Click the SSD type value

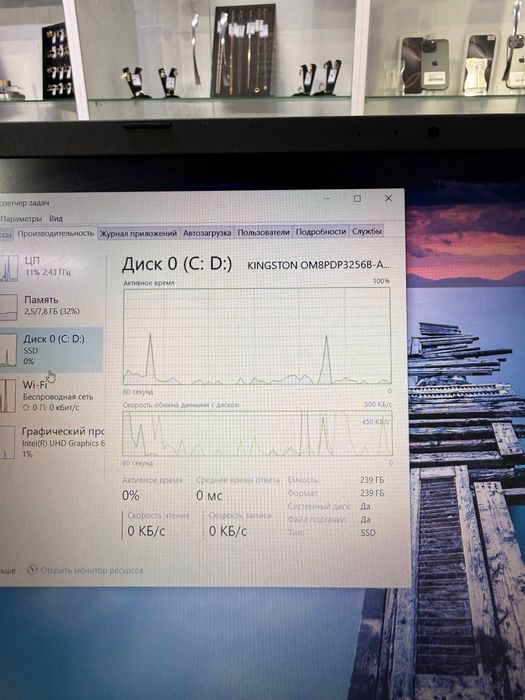pyautogui.click(x=368, y=533)
